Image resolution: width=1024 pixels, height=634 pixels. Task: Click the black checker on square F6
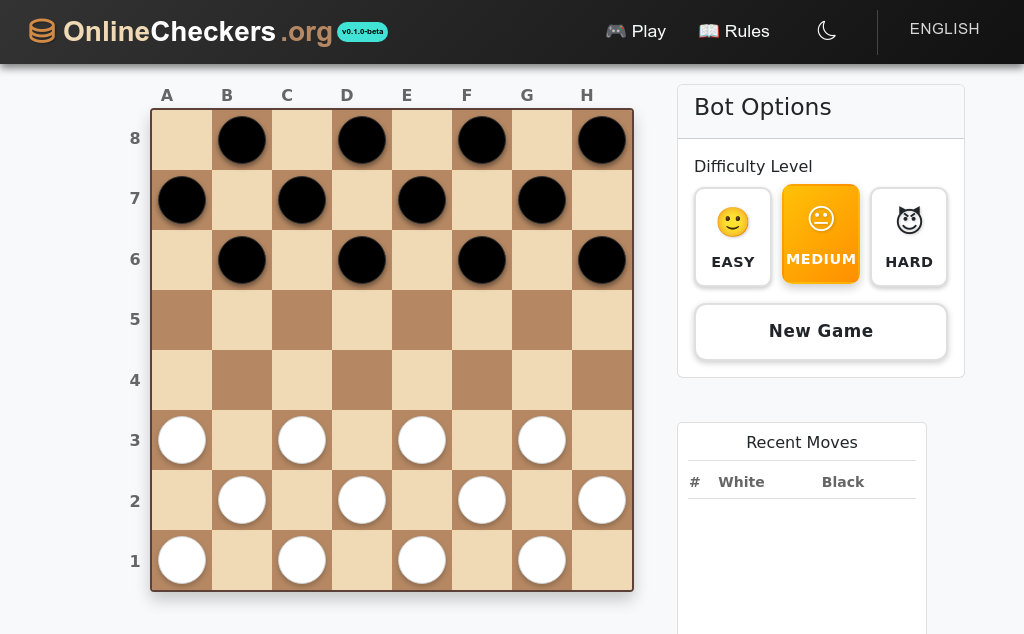[481, 259]
